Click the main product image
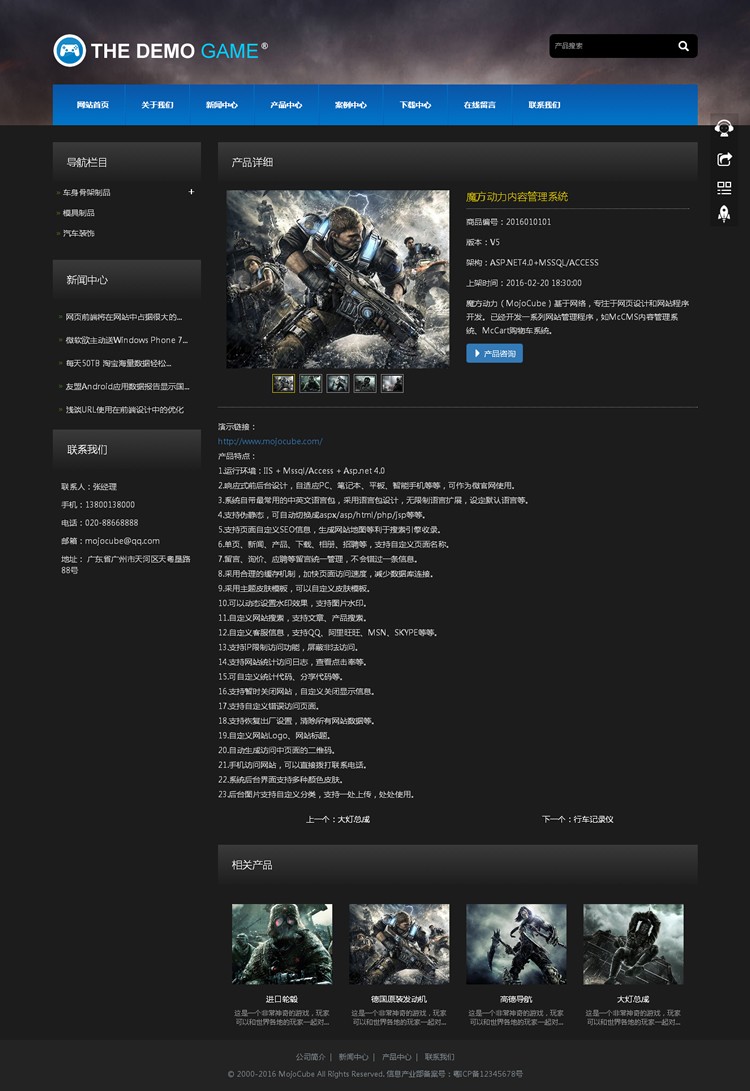This screenshot has width=750, height=1091. coord(337,279)
